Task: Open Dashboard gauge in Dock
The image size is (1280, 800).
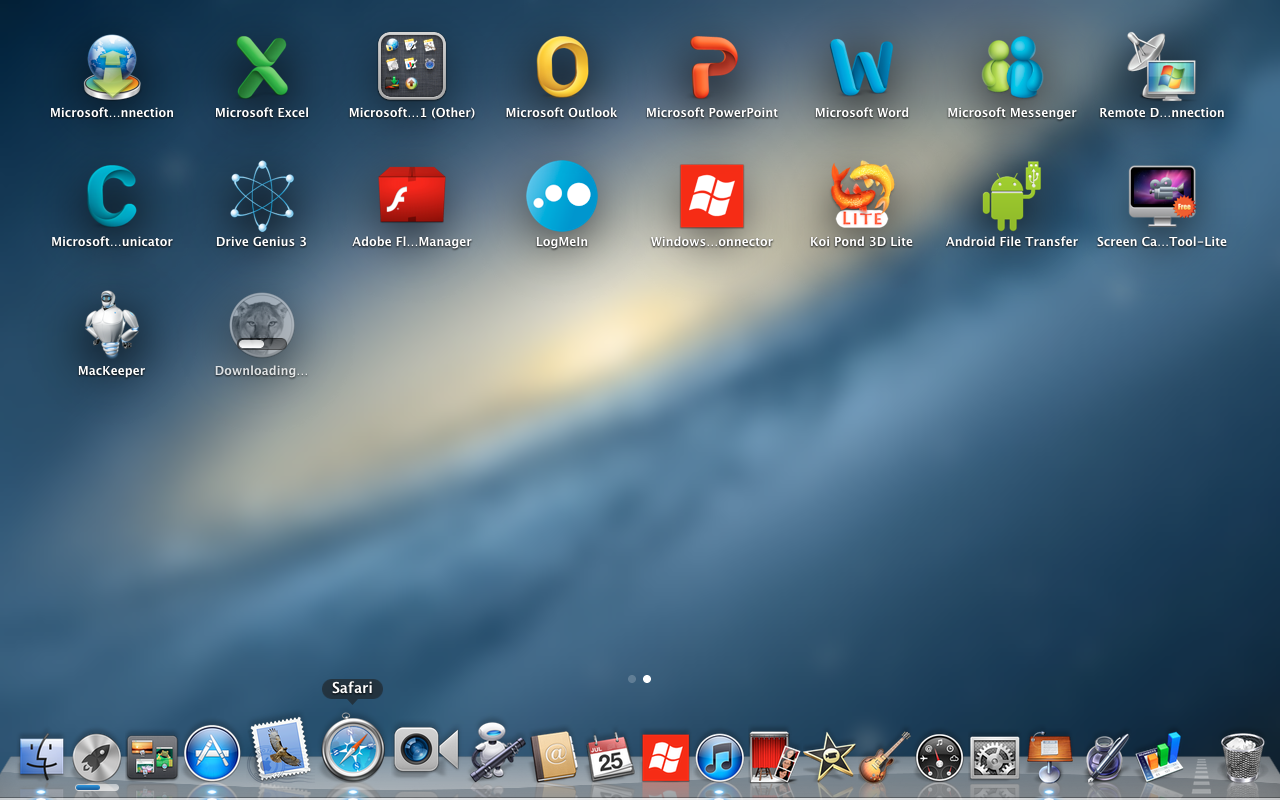Action: pos(940,758)
